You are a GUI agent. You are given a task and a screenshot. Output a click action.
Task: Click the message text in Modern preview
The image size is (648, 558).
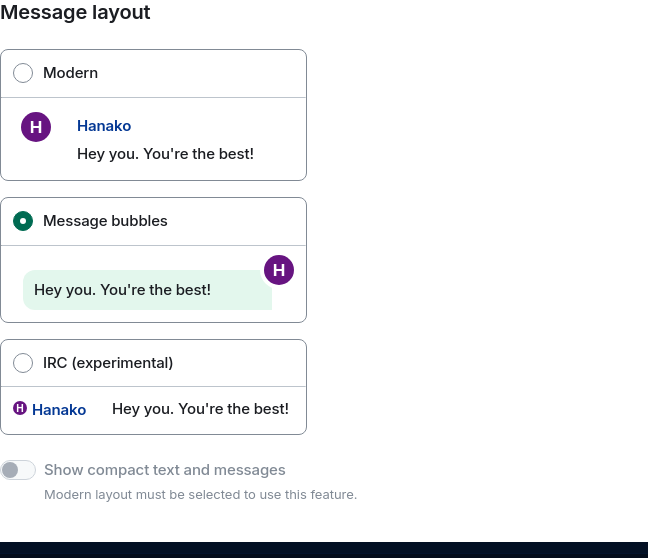coord(165,154)
